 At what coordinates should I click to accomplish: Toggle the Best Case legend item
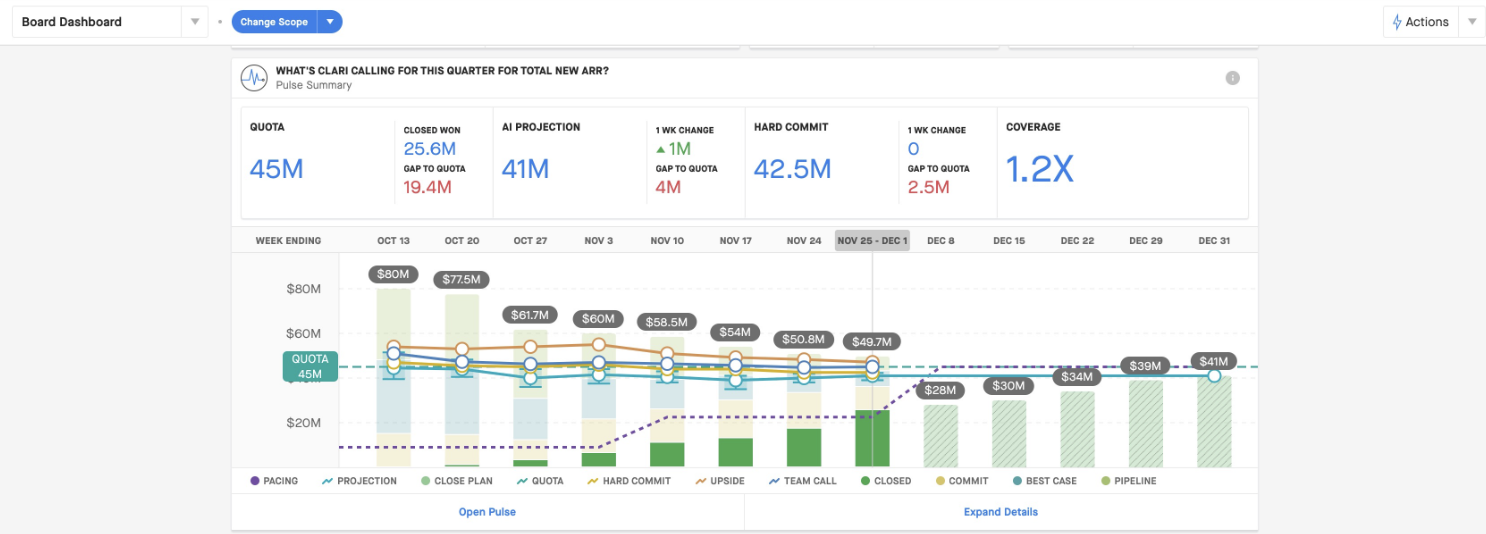pos(1044,481)
